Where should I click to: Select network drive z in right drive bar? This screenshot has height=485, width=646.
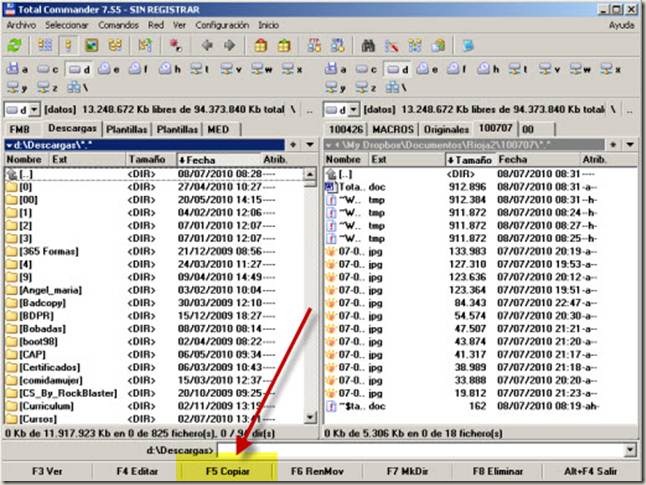tap(366, 87)
